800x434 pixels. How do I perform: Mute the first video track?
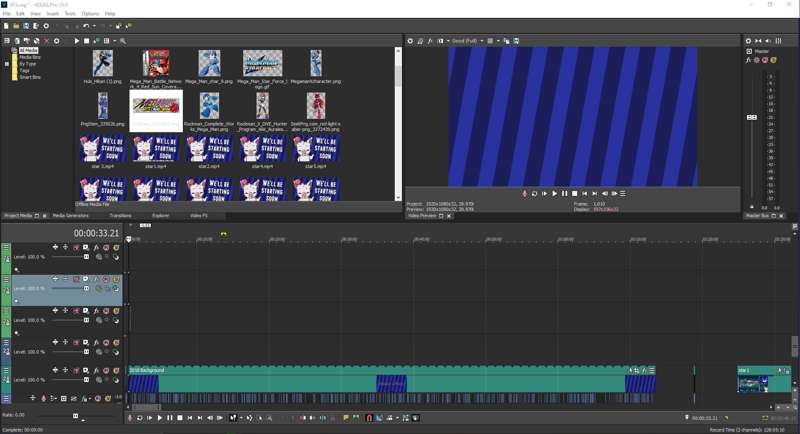106,247
